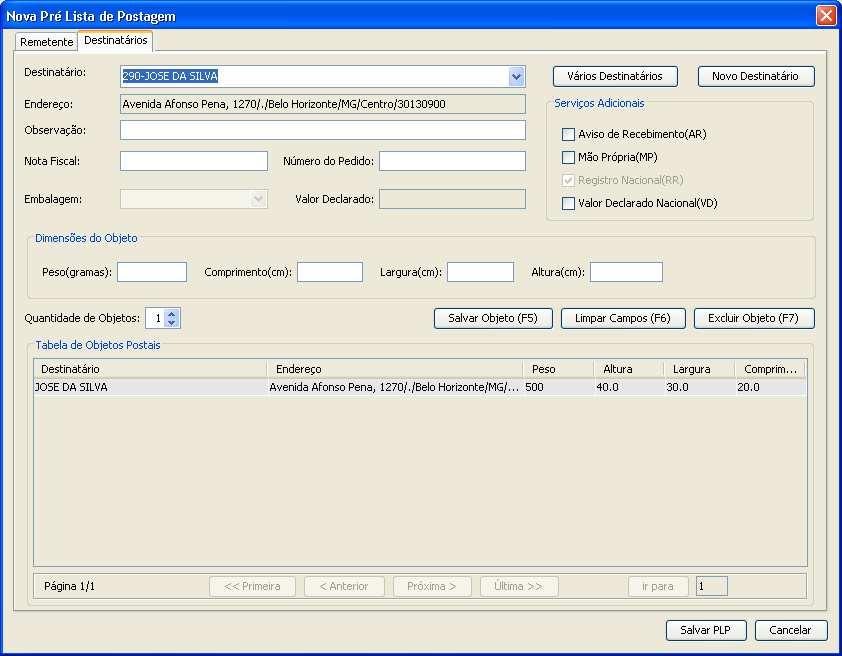Switch to the Destinatários tab
This screenshot has height=656, width=842.
115,42
